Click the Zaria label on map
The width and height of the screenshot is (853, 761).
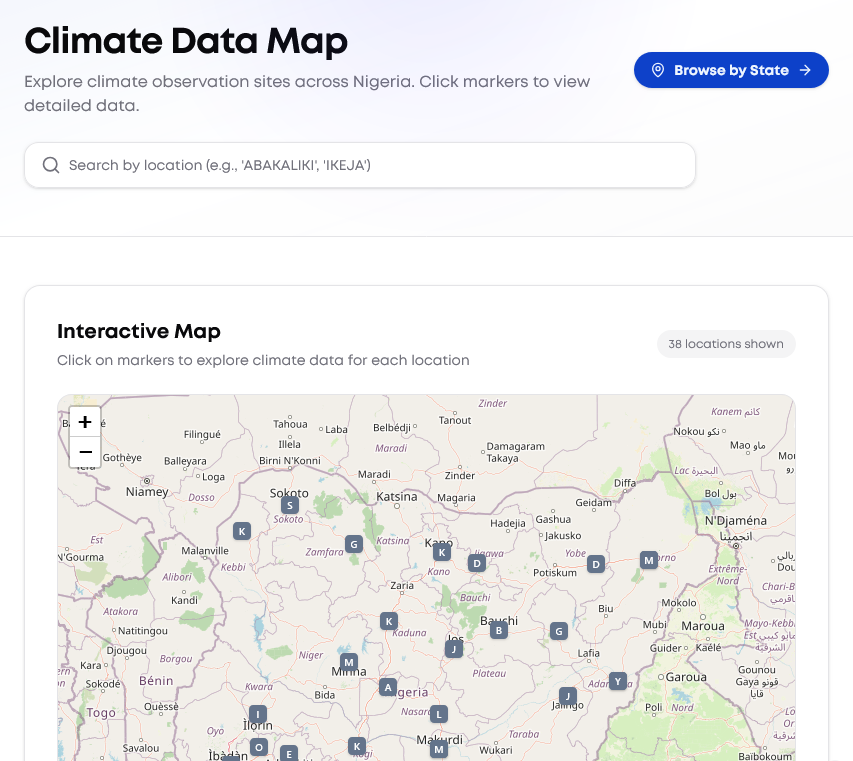(x=402, y=586)
